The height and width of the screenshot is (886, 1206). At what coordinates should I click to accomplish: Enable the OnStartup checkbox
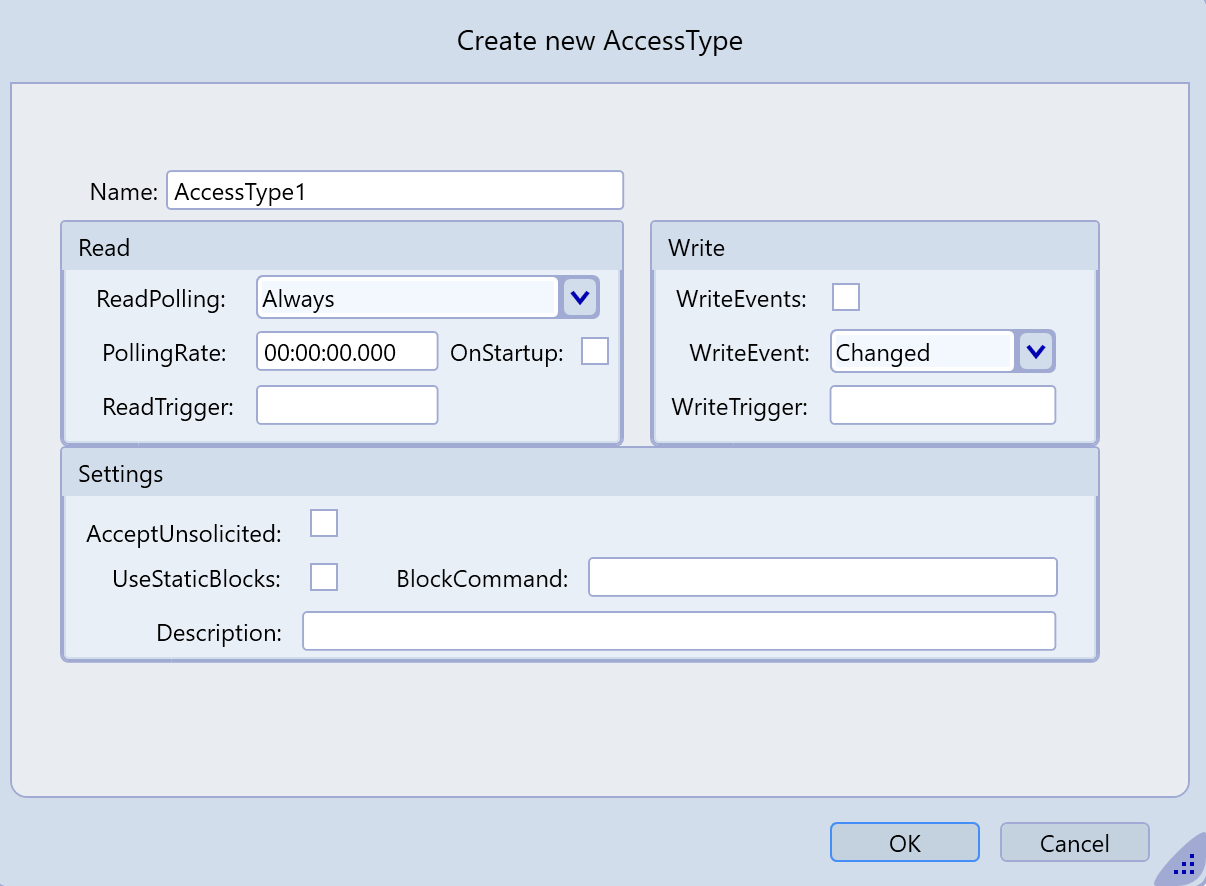595,352
